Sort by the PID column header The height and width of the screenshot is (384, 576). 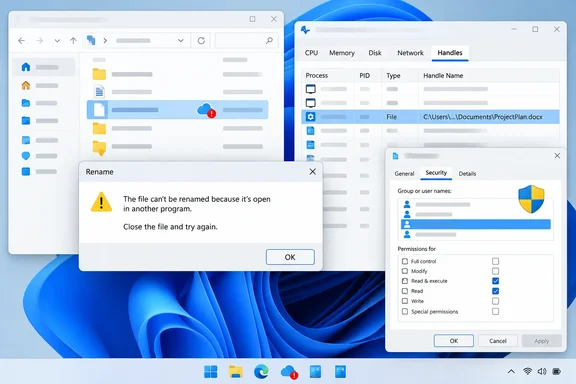click(x=364, y=75)
